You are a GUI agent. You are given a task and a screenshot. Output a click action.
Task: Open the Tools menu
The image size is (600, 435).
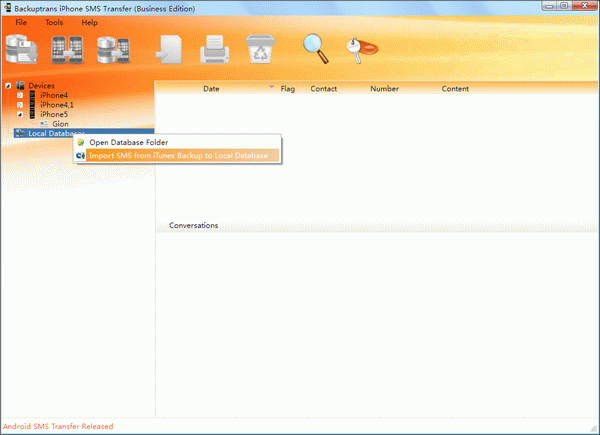pos(54,23)
